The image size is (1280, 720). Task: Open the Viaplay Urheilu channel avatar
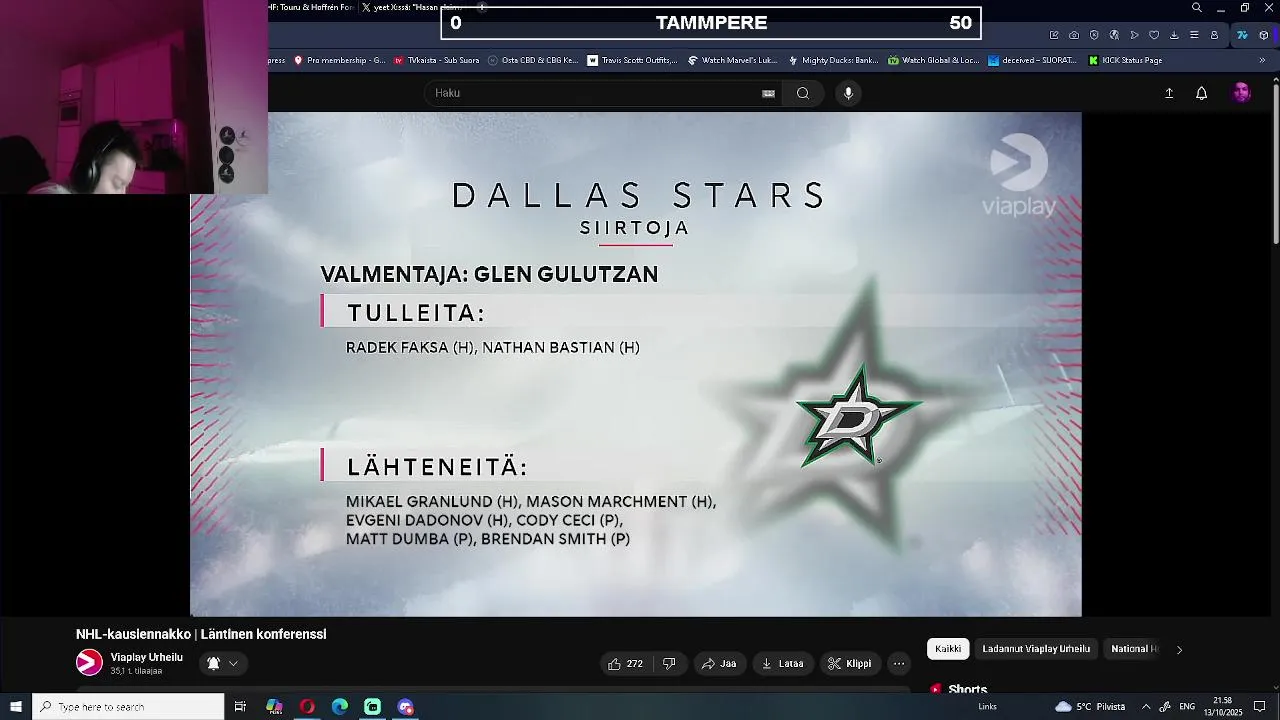pos(89,662)
